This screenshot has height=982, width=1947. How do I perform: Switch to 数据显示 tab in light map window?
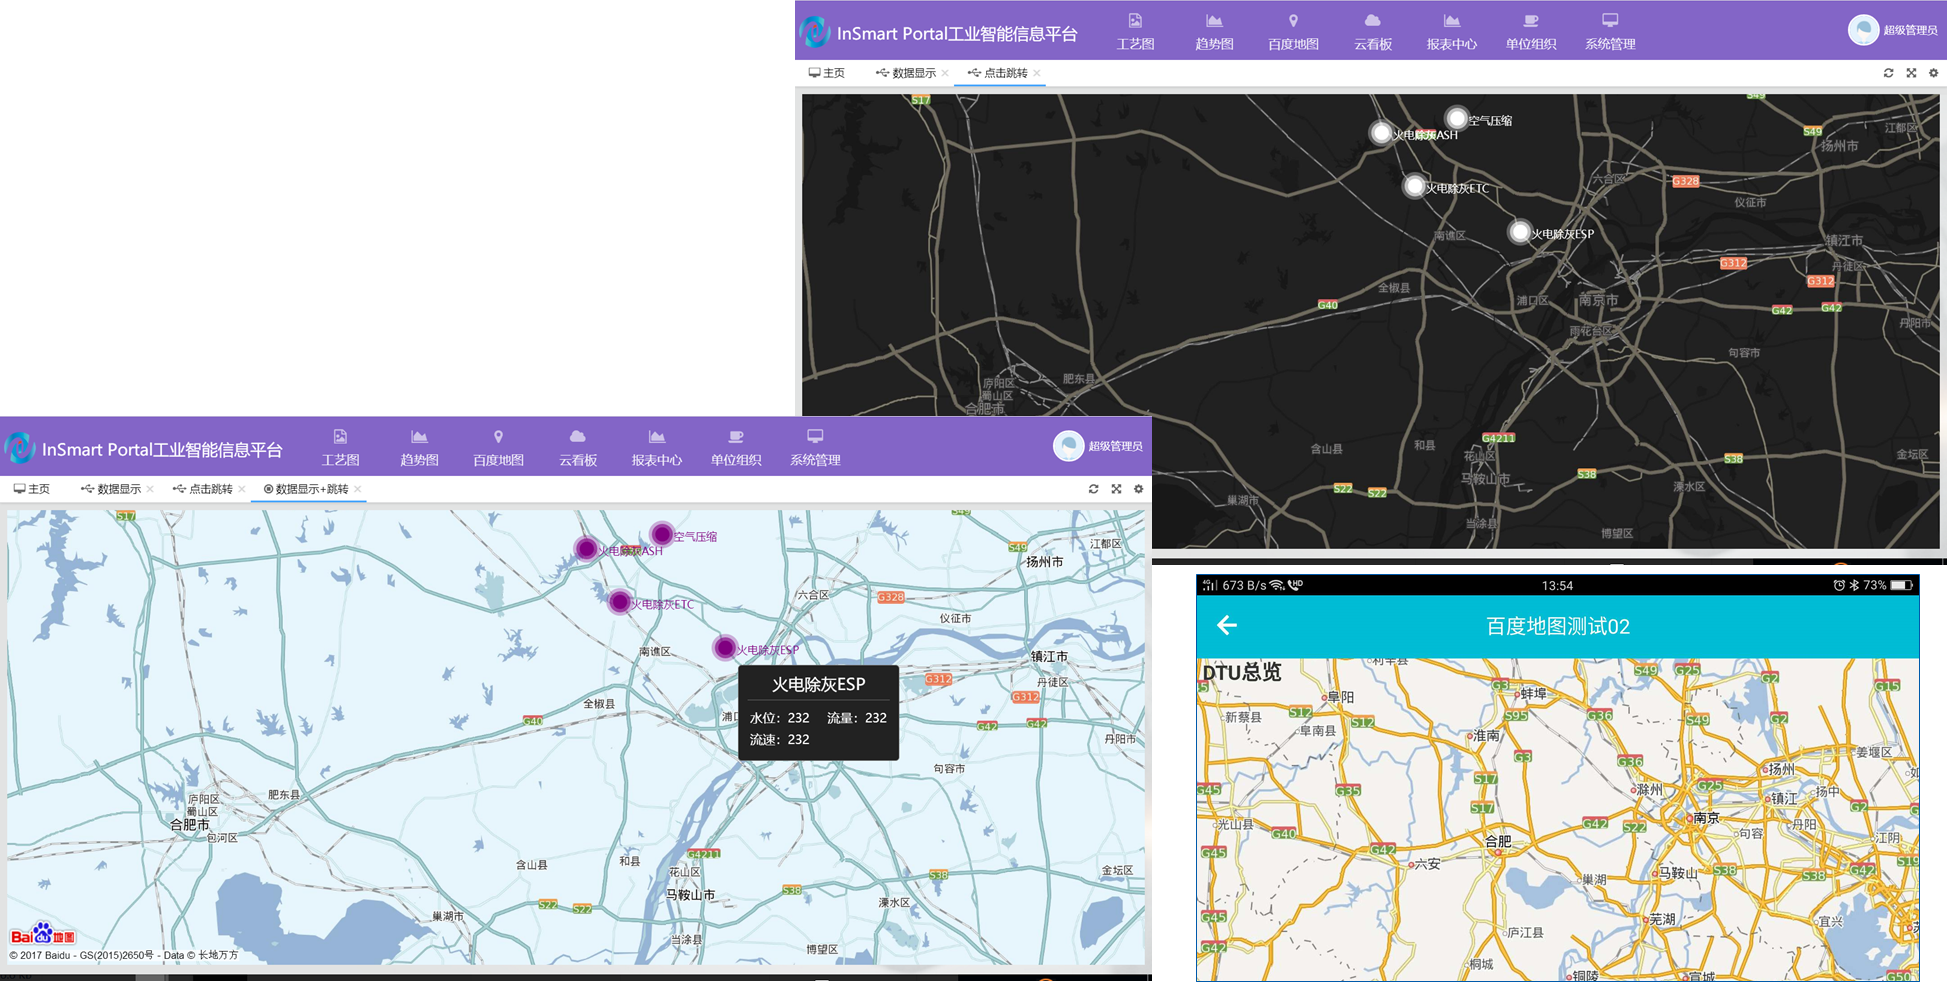coord(111,489)
